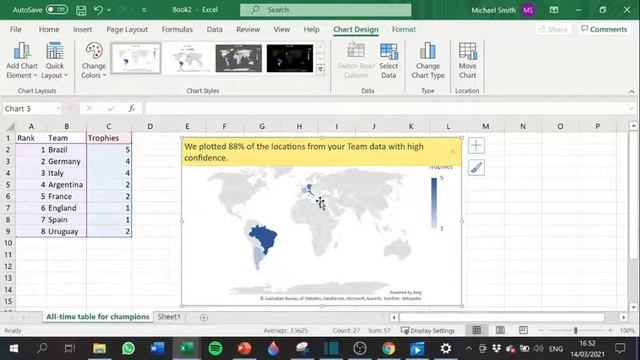Select column D header

pos(150,127)
